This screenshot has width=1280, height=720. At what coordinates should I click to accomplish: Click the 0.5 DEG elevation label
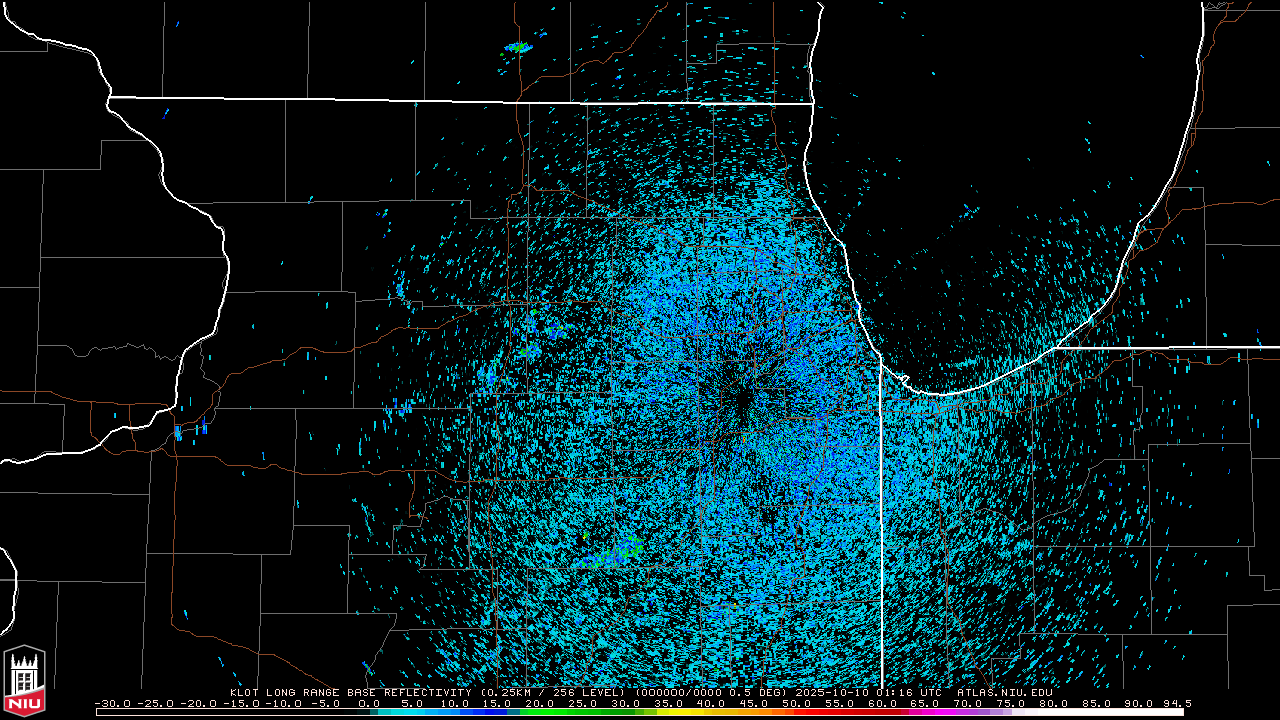click(x=759, y=692)
